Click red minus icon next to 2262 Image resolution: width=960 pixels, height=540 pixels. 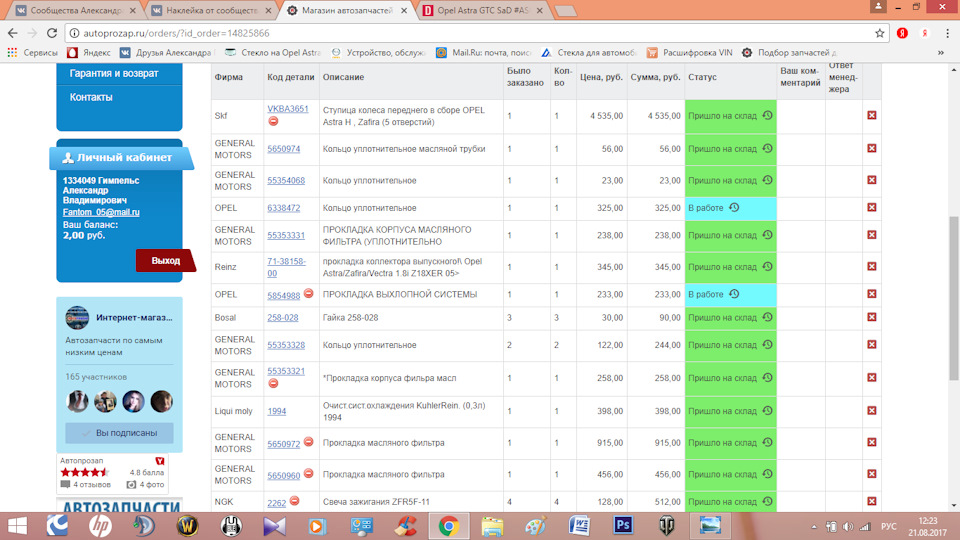294,501
